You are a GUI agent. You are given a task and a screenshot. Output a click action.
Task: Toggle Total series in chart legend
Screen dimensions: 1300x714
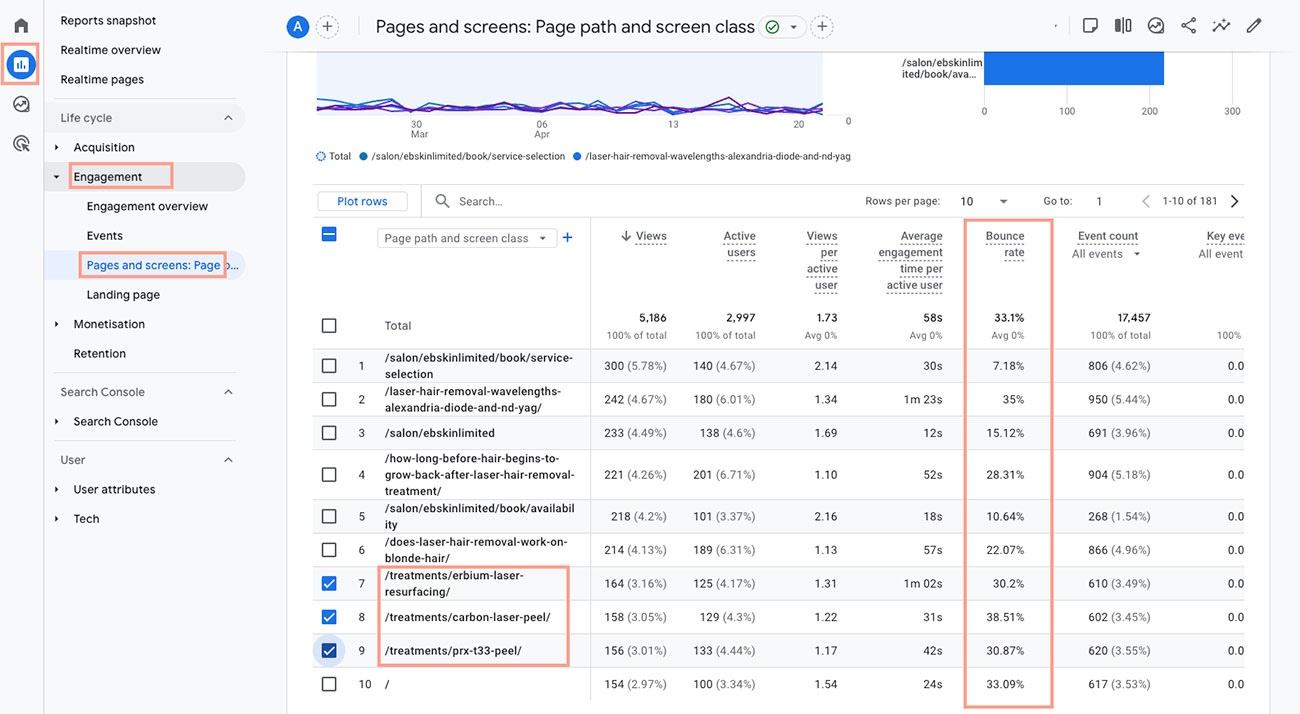334,156
